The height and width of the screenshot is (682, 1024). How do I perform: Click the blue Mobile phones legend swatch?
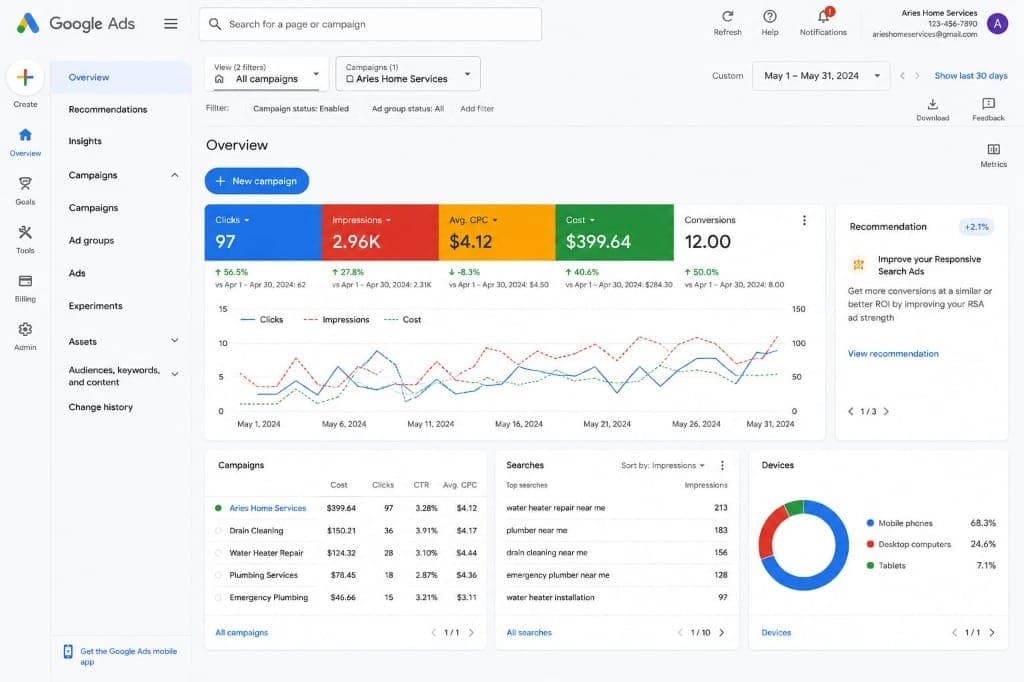pyautogui.click(x=870, y=523)
